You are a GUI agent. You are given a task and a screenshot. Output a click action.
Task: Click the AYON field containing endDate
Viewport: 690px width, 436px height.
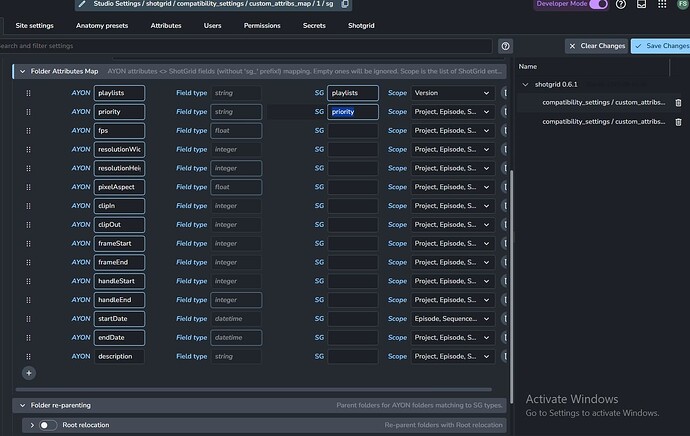pos(119,338)
